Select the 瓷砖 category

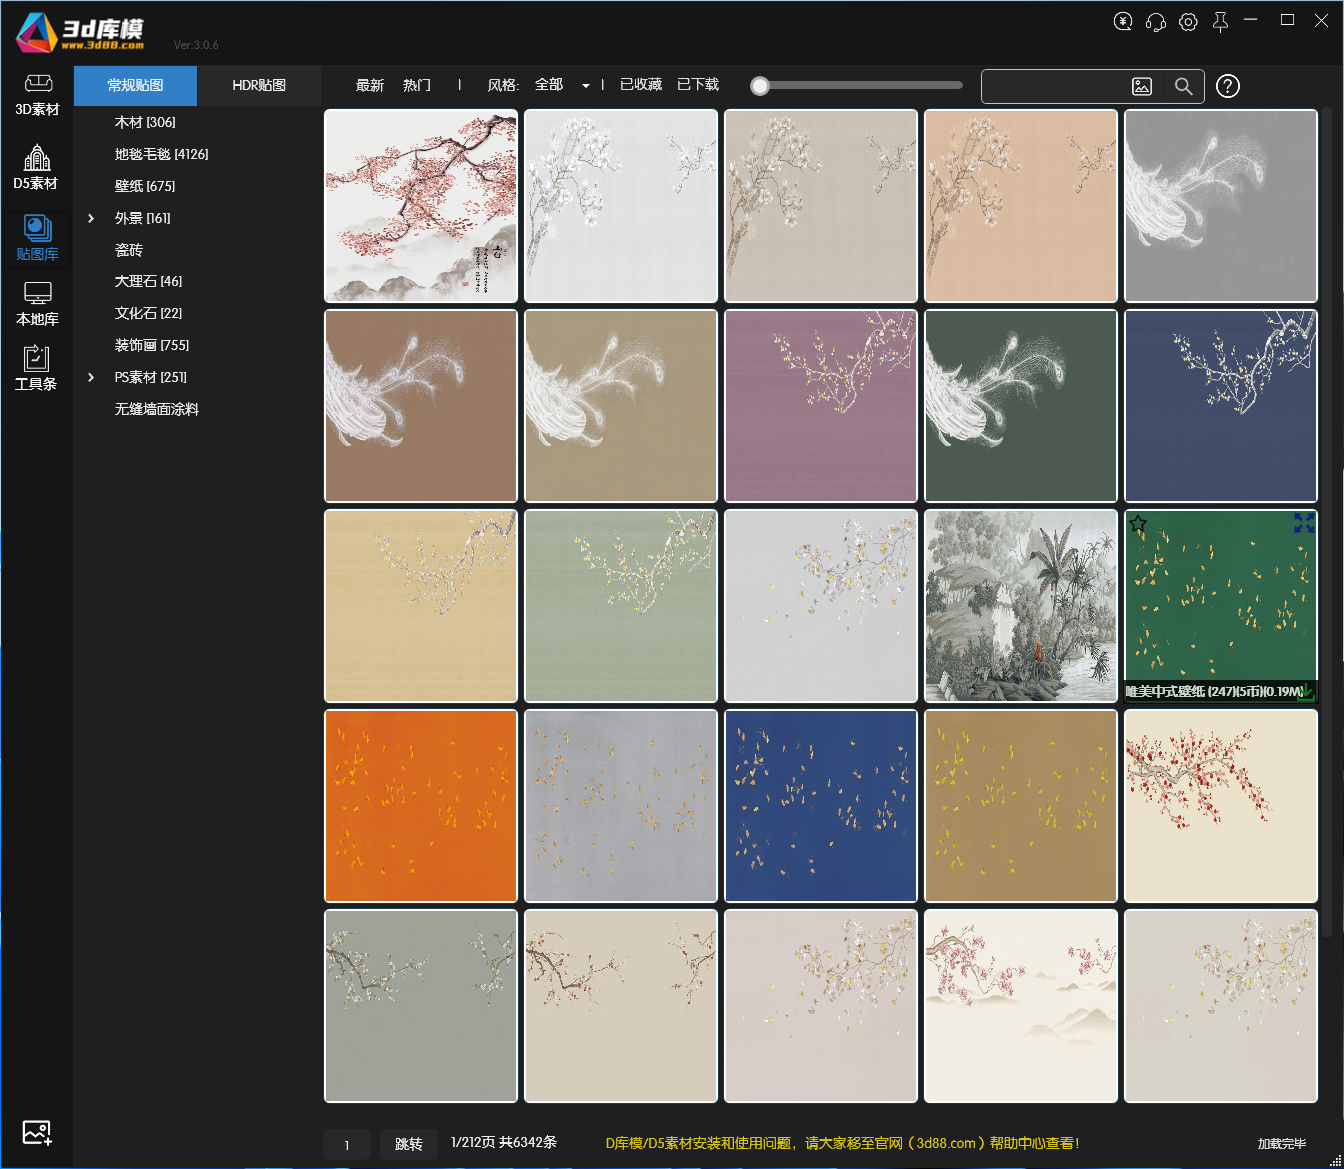pos(129,250)
